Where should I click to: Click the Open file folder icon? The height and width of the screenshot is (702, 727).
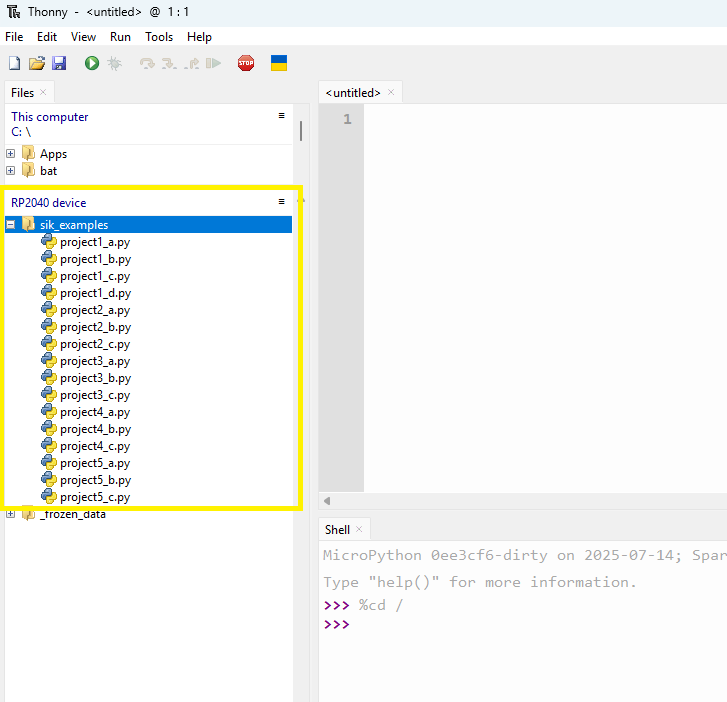point(36,63)
